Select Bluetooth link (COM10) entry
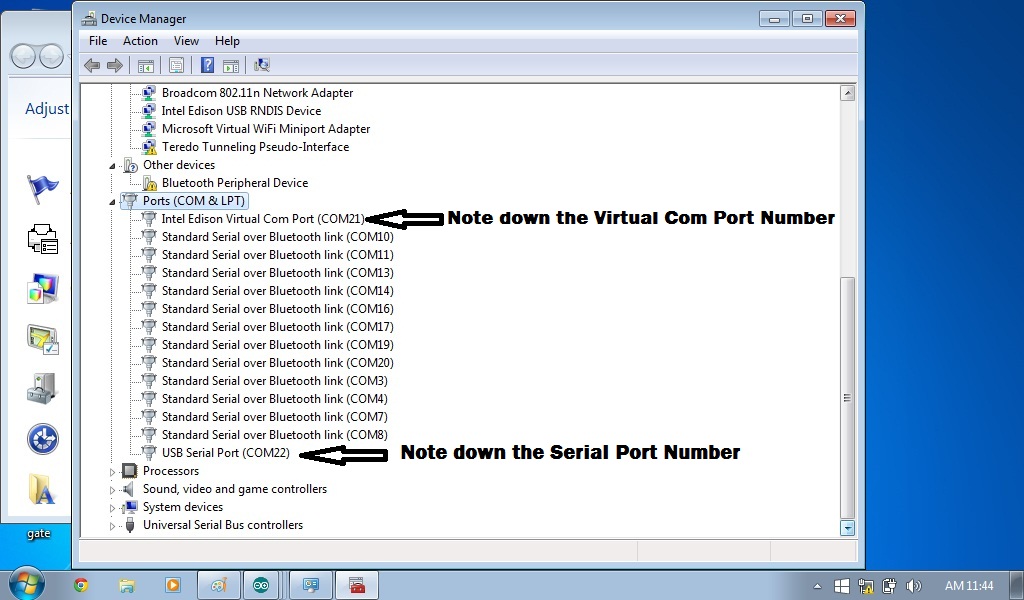Viewport: 1024px width, 600px height. point(278,237)
